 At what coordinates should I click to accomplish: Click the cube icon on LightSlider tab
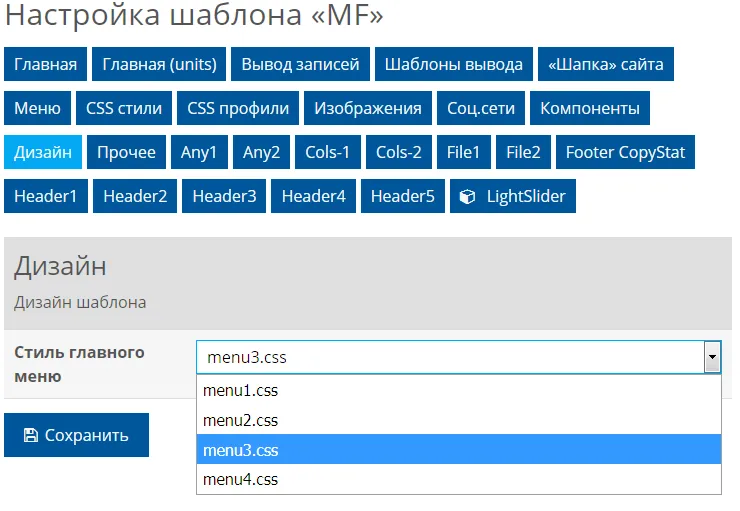467,196
